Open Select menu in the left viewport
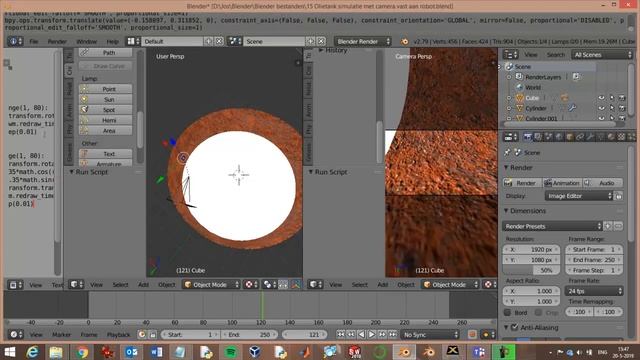 tap(120, 284)
